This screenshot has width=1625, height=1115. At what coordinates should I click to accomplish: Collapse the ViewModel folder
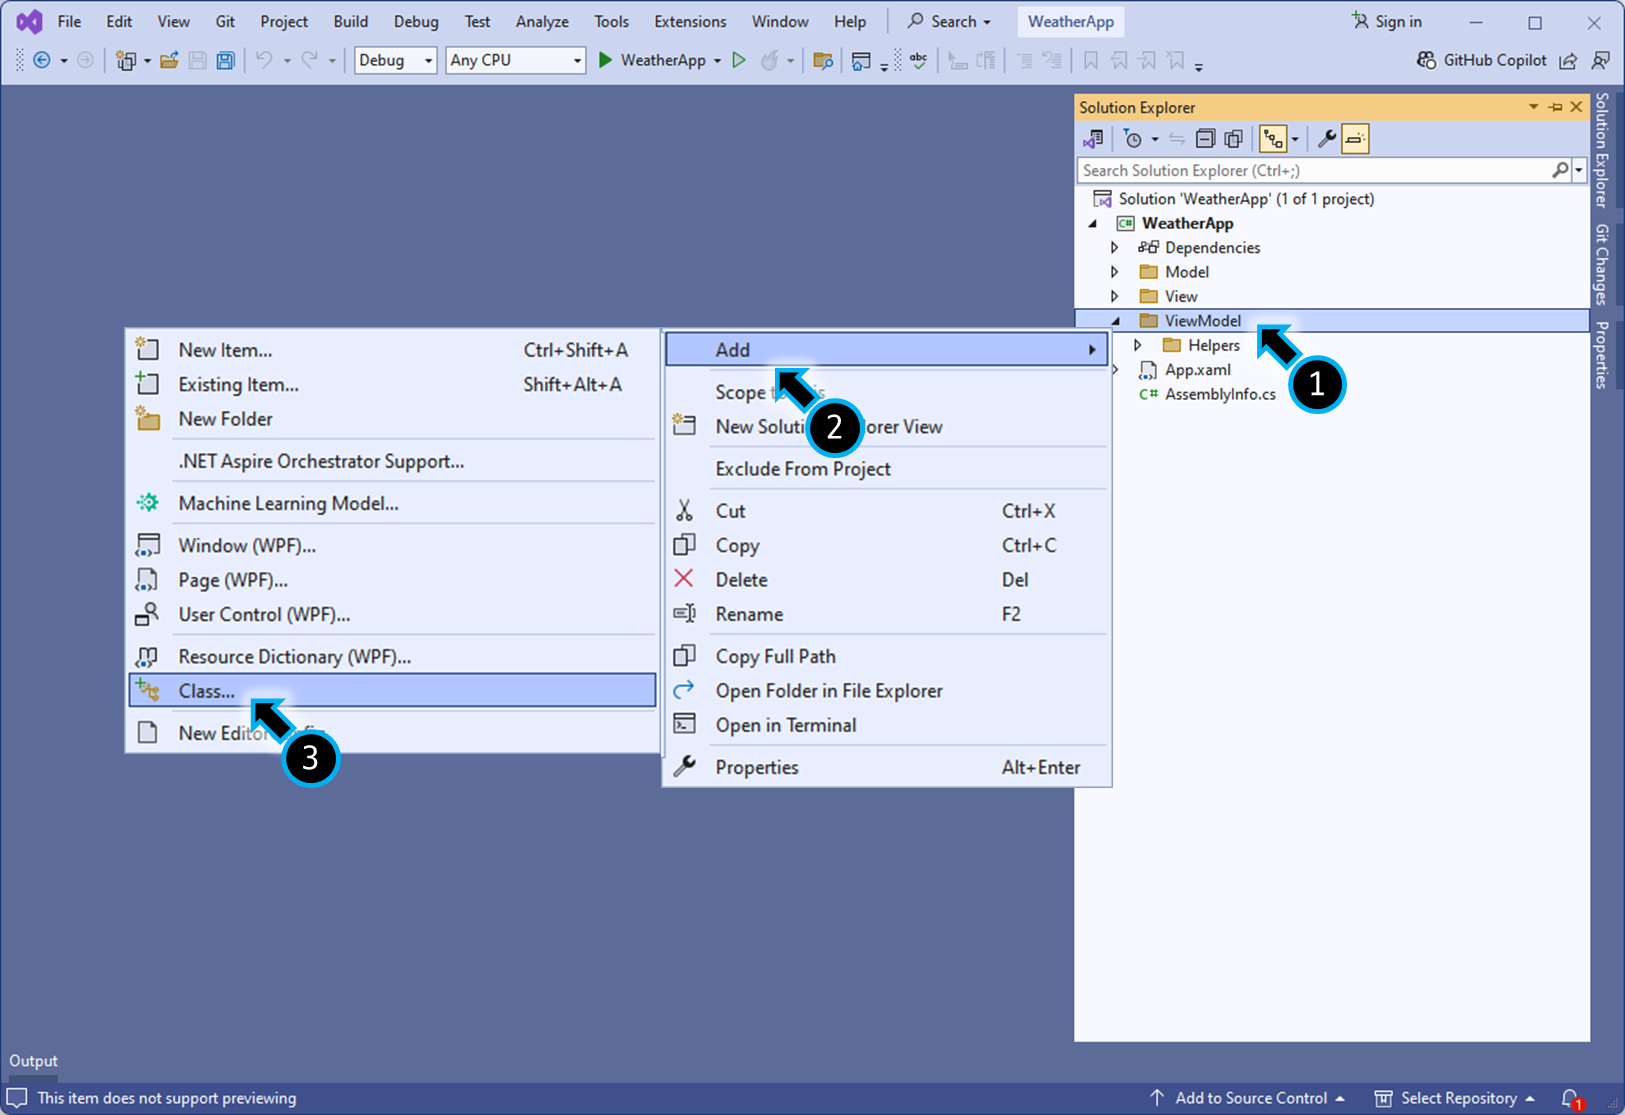click(x=1116, y=321)
